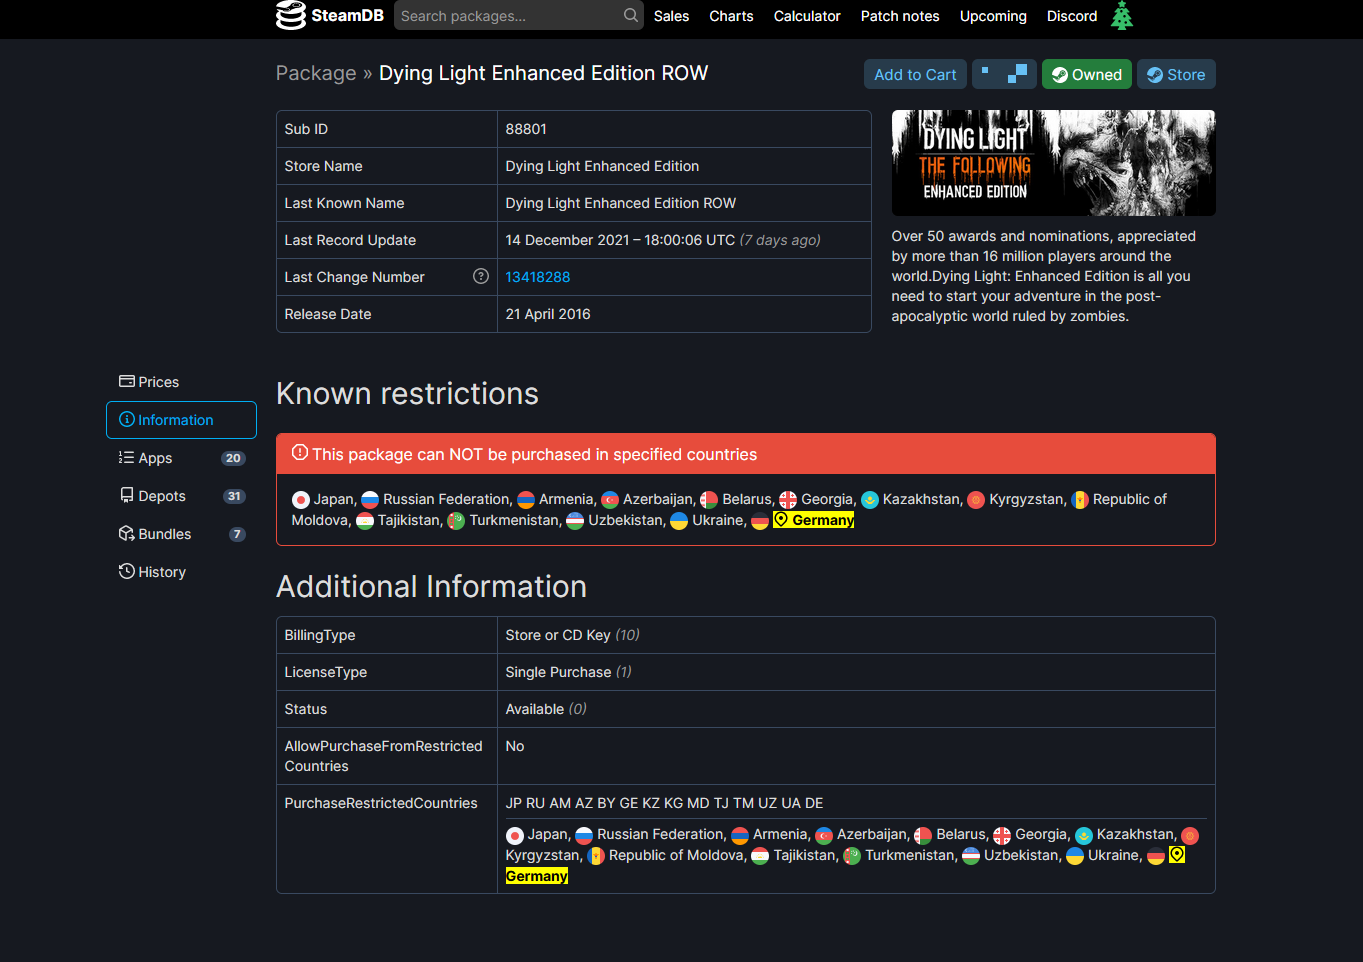Screen dimensions: 1363x962
Task: Click the 'No' AllowPurchaseFromRestrictedCountries value
Action: 515,746
